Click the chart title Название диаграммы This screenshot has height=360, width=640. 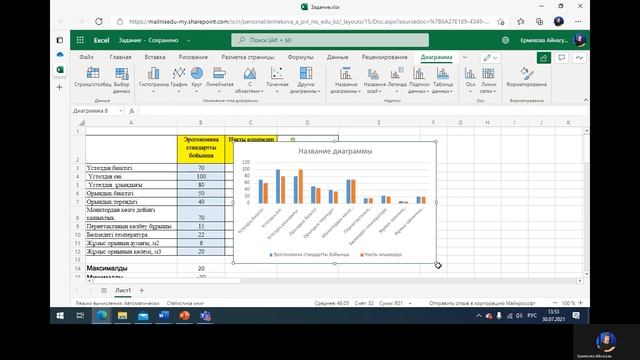(335, 151)
